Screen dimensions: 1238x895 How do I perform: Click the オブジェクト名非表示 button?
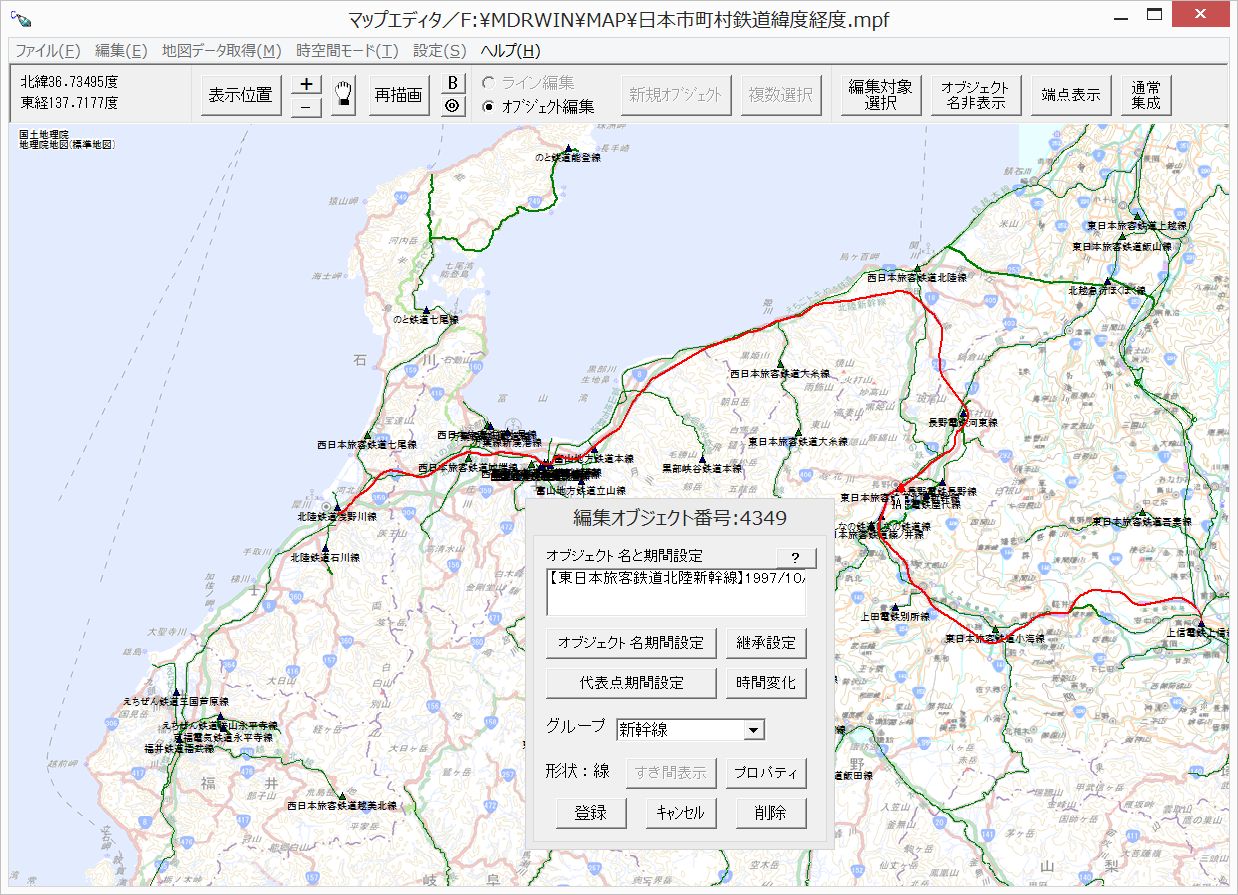click(x=975, y=95)
